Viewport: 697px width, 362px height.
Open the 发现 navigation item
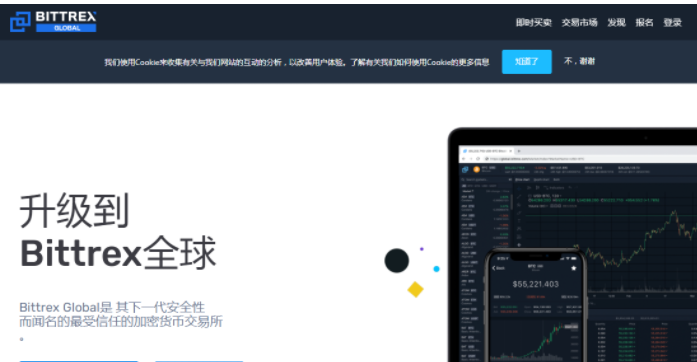pos(617,22)
